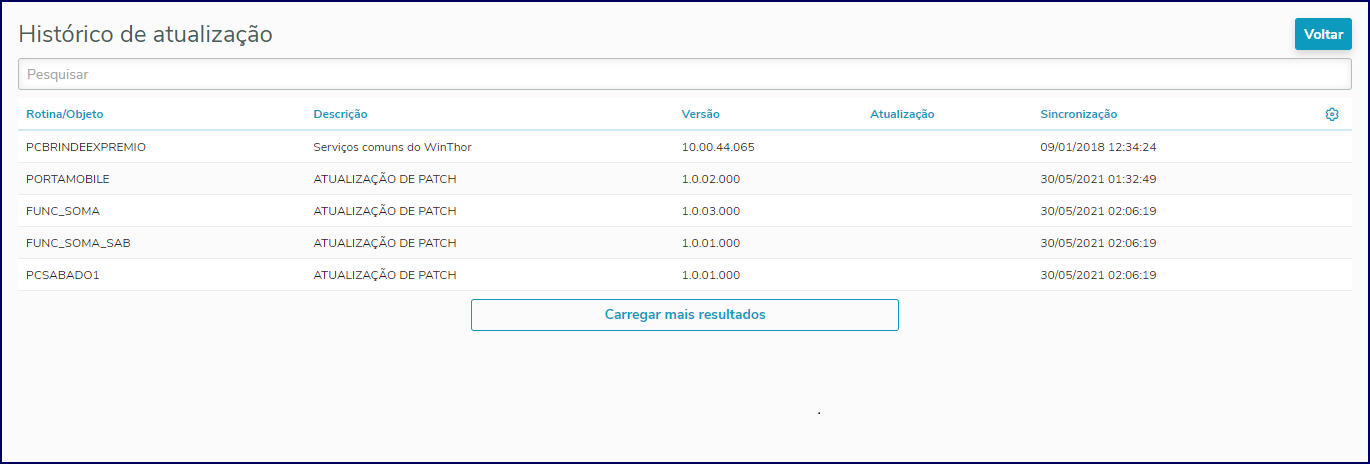Sort by Sincronização column header
Screen dimensions: 1370x464
point(1078,114)
